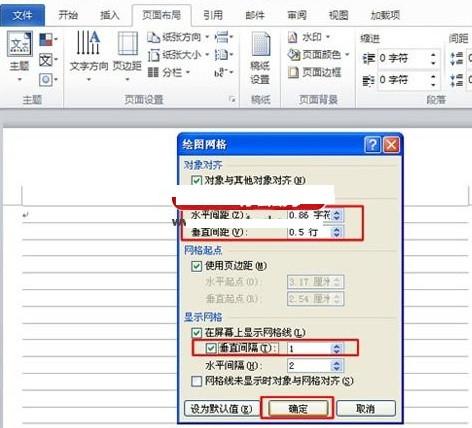Click 垂直间隔 value field
This screenshot has height=428, width=472.
(x=309, y=349)
